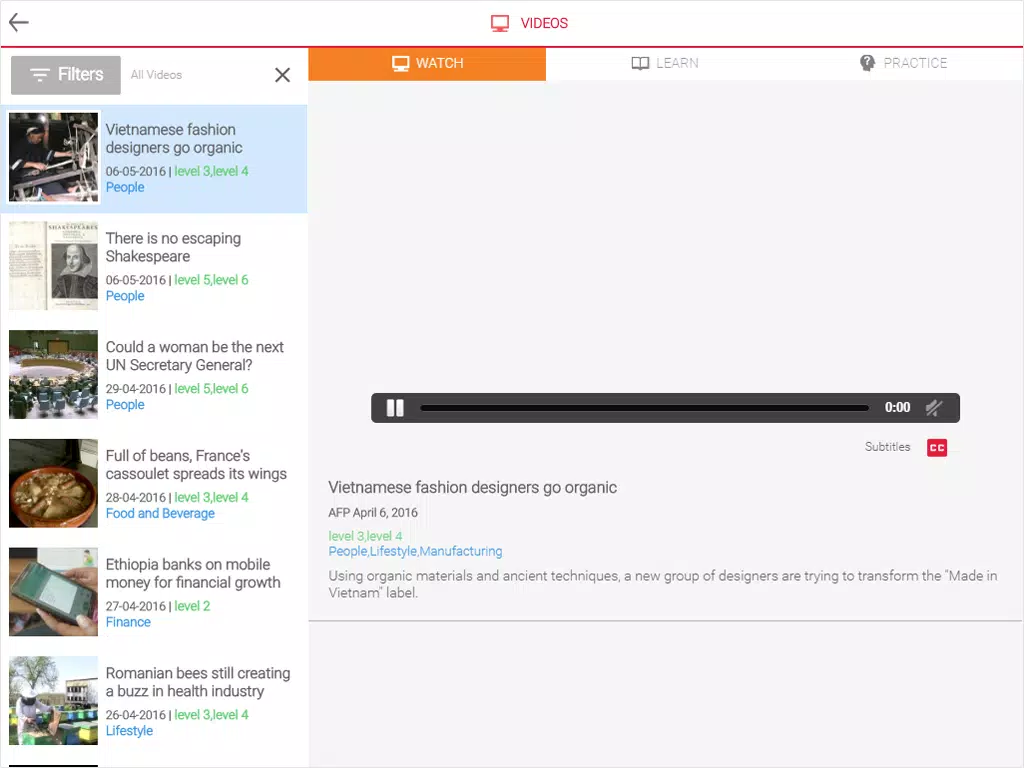
Task: Clear the All Videos filter with X
Action: tap(282, 75)
